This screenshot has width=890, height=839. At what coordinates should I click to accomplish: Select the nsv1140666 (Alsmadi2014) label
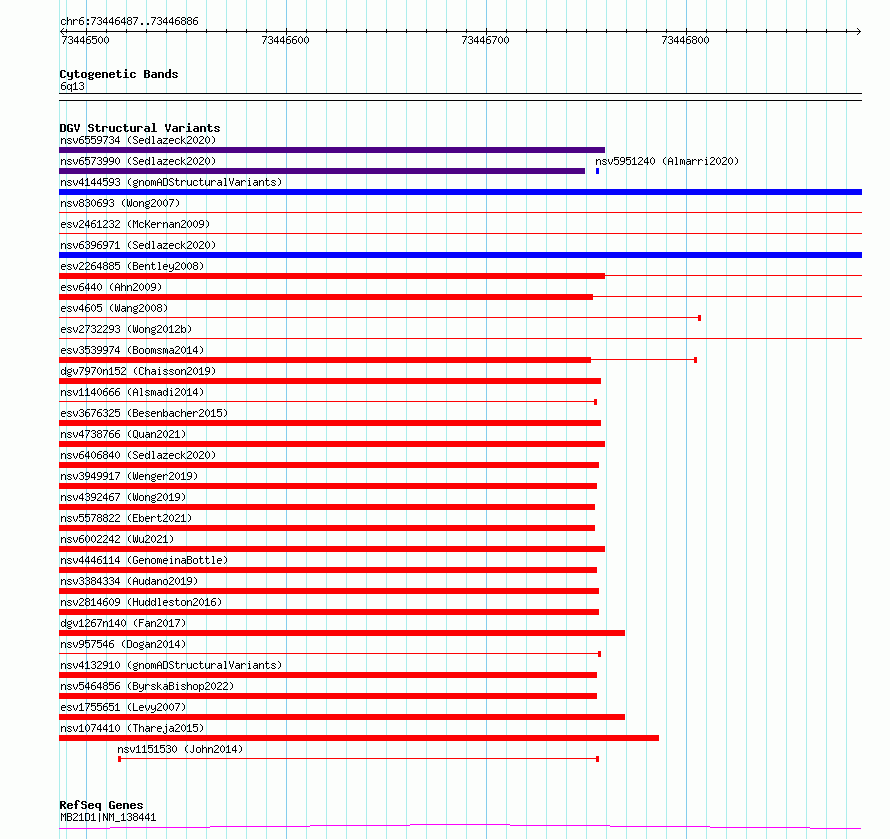pos(132,392)
